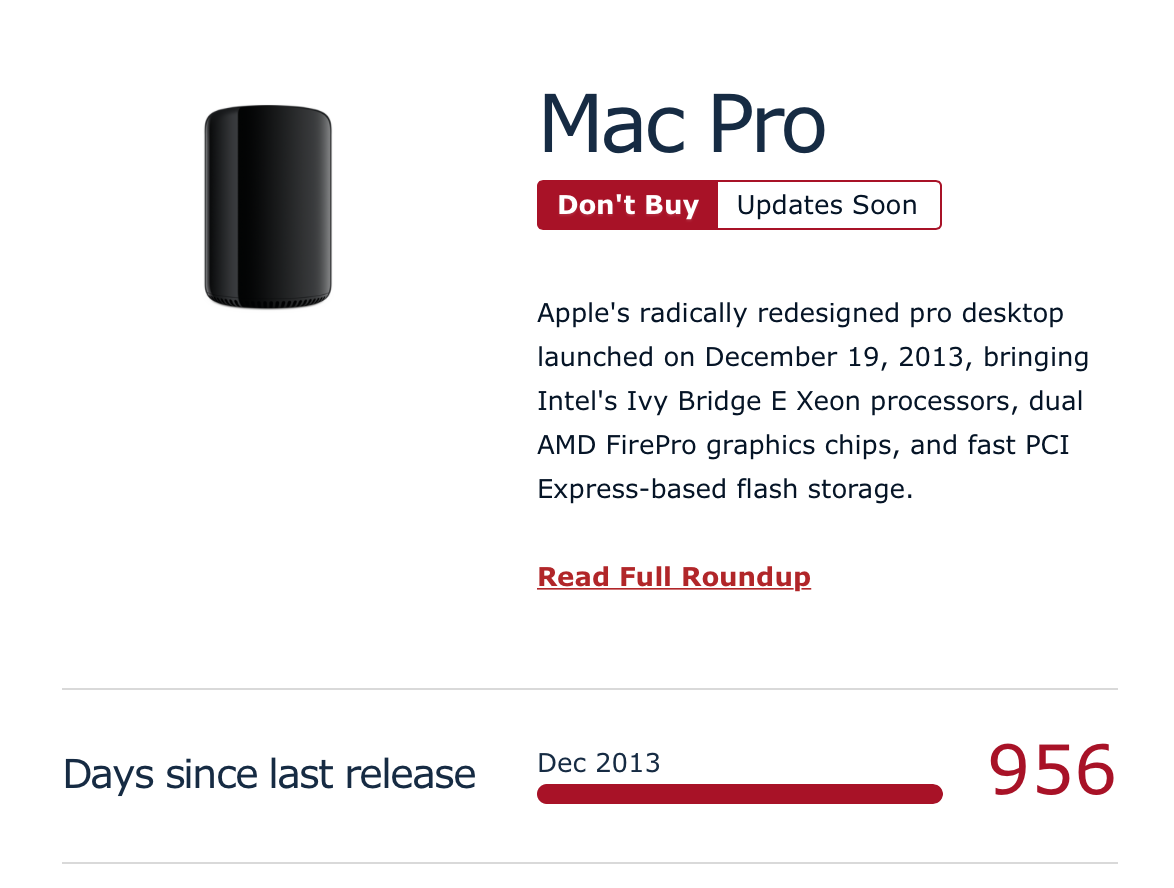The width and height of the screenshot is (1174, 888).
Task: Click the 'Express-based flash storage' text
Action: (722, 489)
